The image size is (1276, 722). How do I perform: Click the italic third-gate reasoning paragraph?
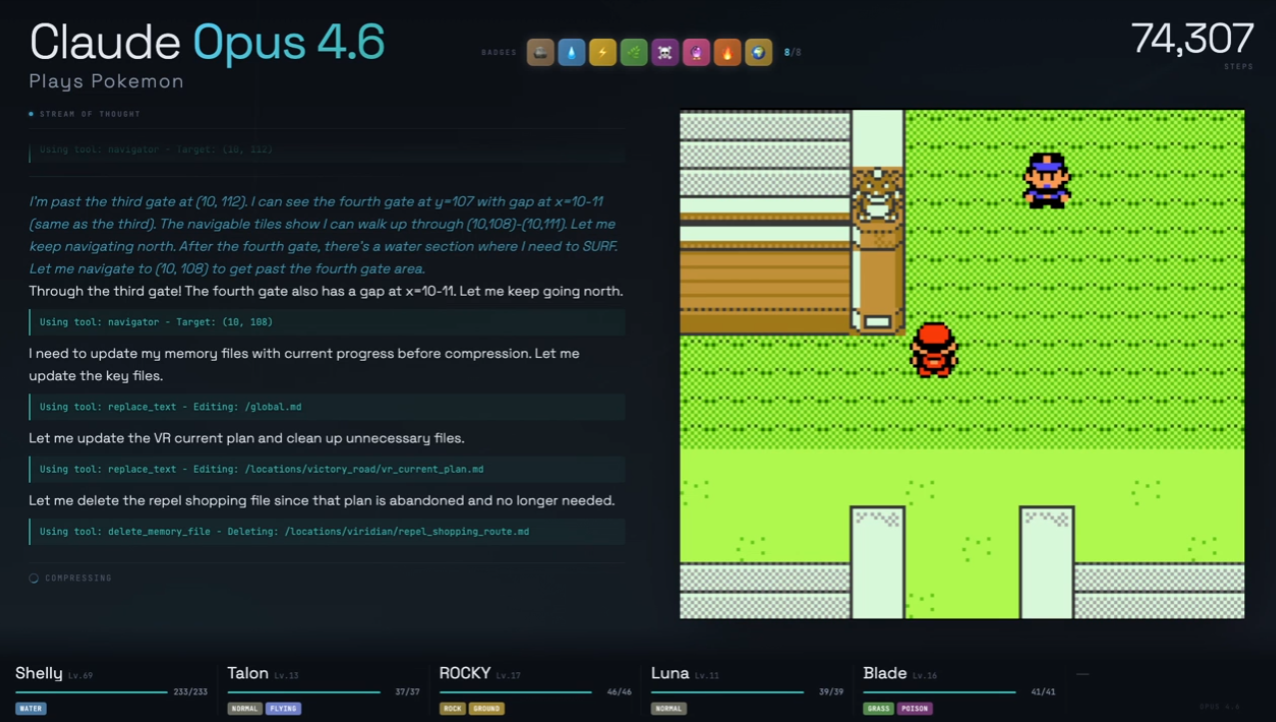[x=323, y=235]
